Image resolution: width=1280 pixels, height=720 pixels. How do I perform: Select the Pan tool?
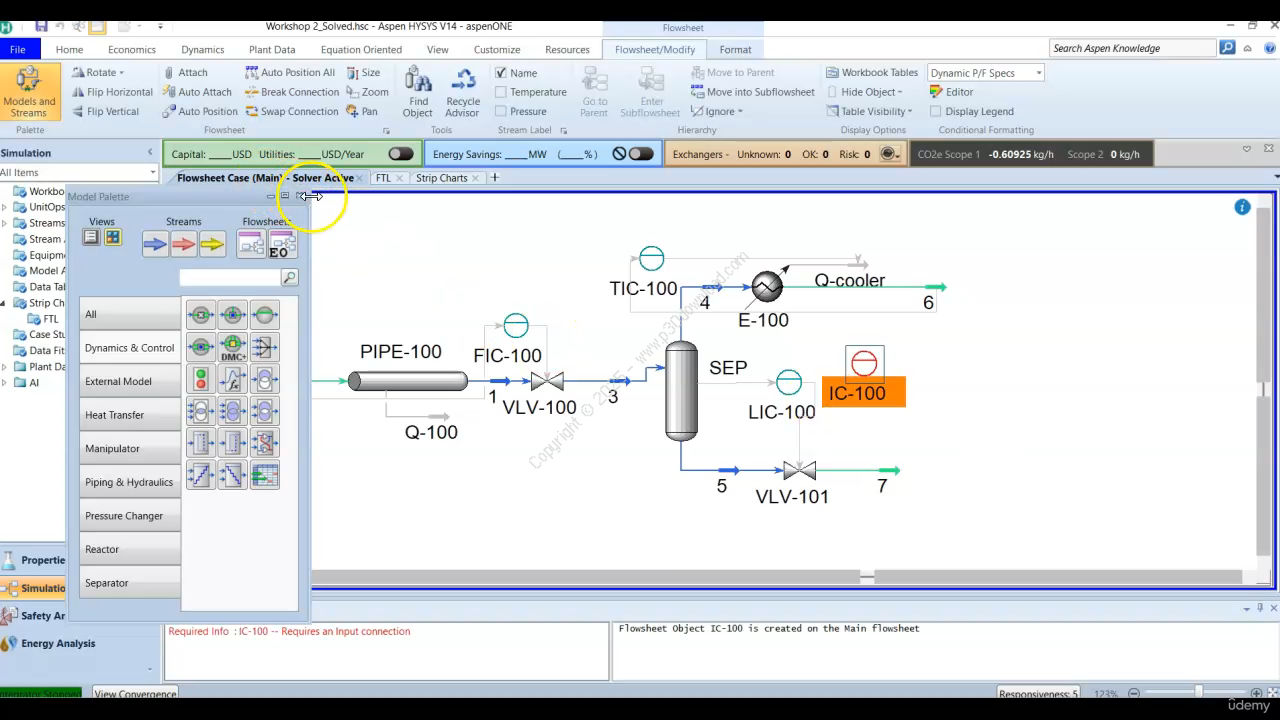click(362, 111)
